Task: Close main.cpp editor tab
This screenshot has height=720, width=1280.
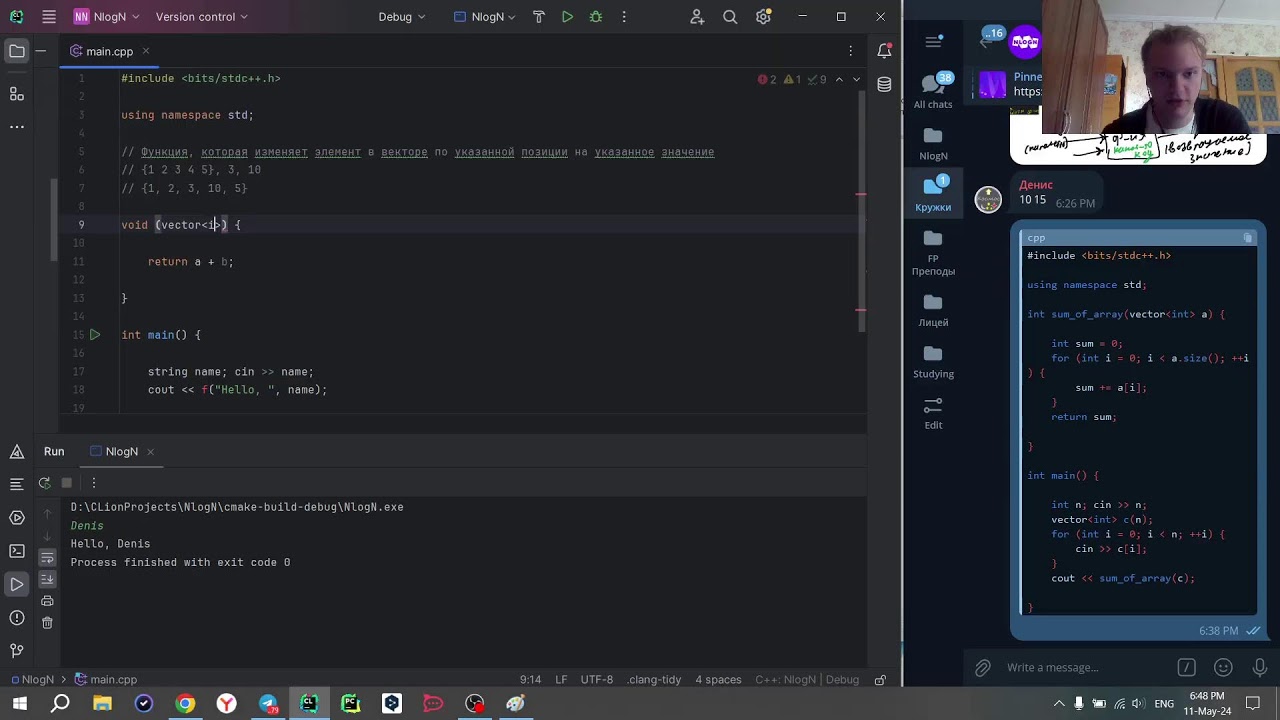Action: [x=146, y=51]
